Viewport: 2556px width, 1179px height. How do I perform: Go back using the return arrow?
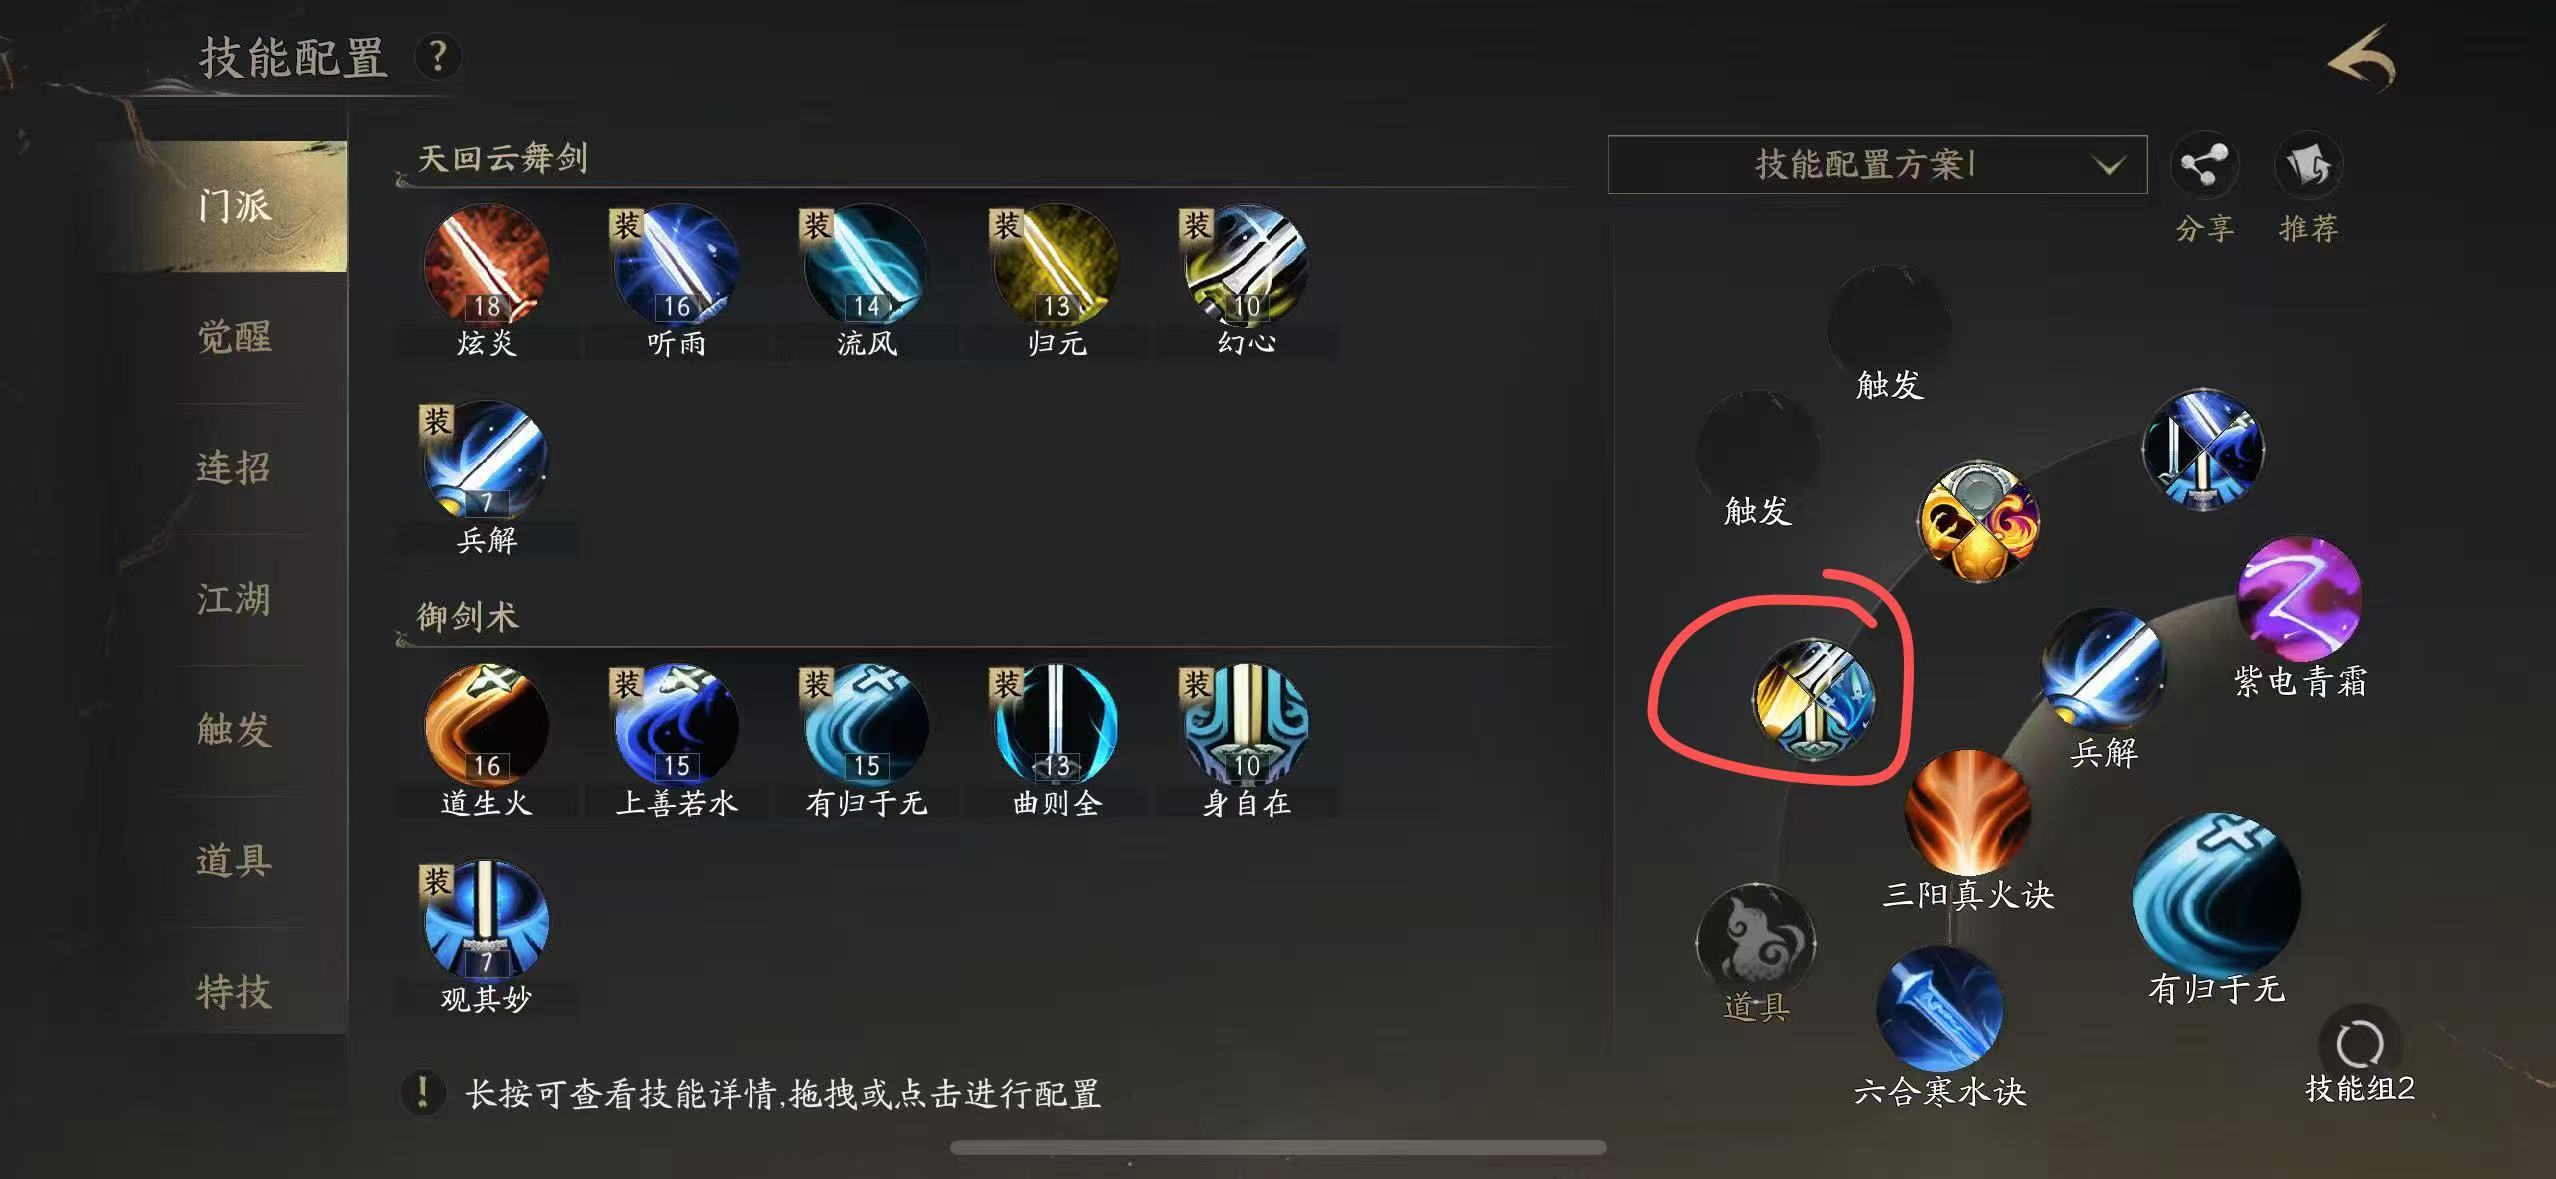(x=2362, y=59)
